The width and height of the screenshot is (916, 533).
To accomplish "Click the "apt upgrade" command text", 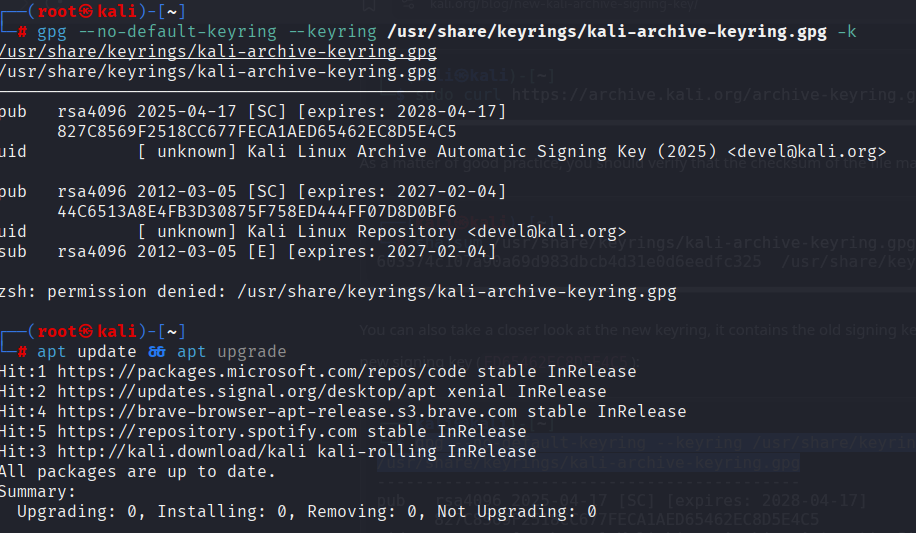I will click(x=232, y=352).
